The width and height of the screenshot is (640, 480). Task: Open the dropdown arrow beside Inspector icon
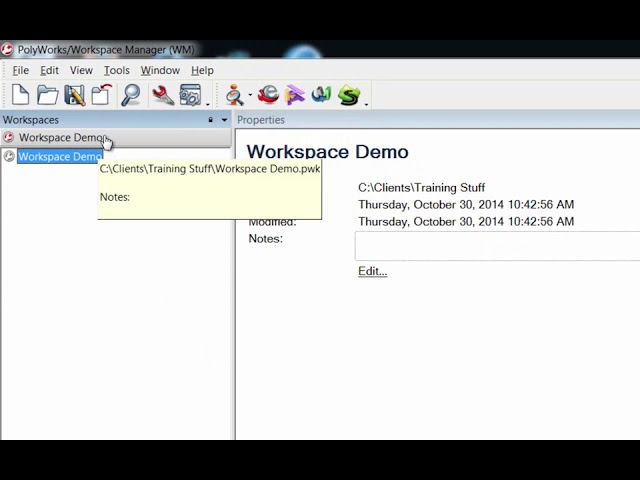click(250, 95)
